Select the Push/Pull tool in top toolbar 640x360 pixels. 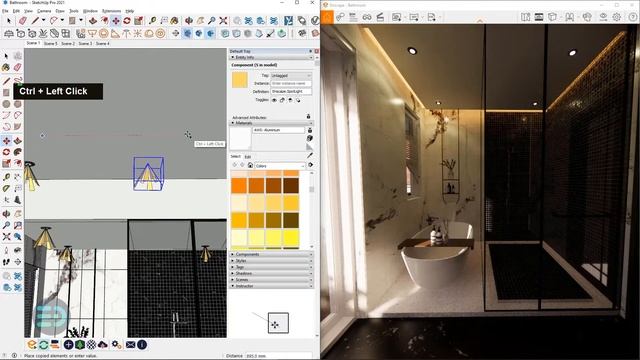(93, 20)
